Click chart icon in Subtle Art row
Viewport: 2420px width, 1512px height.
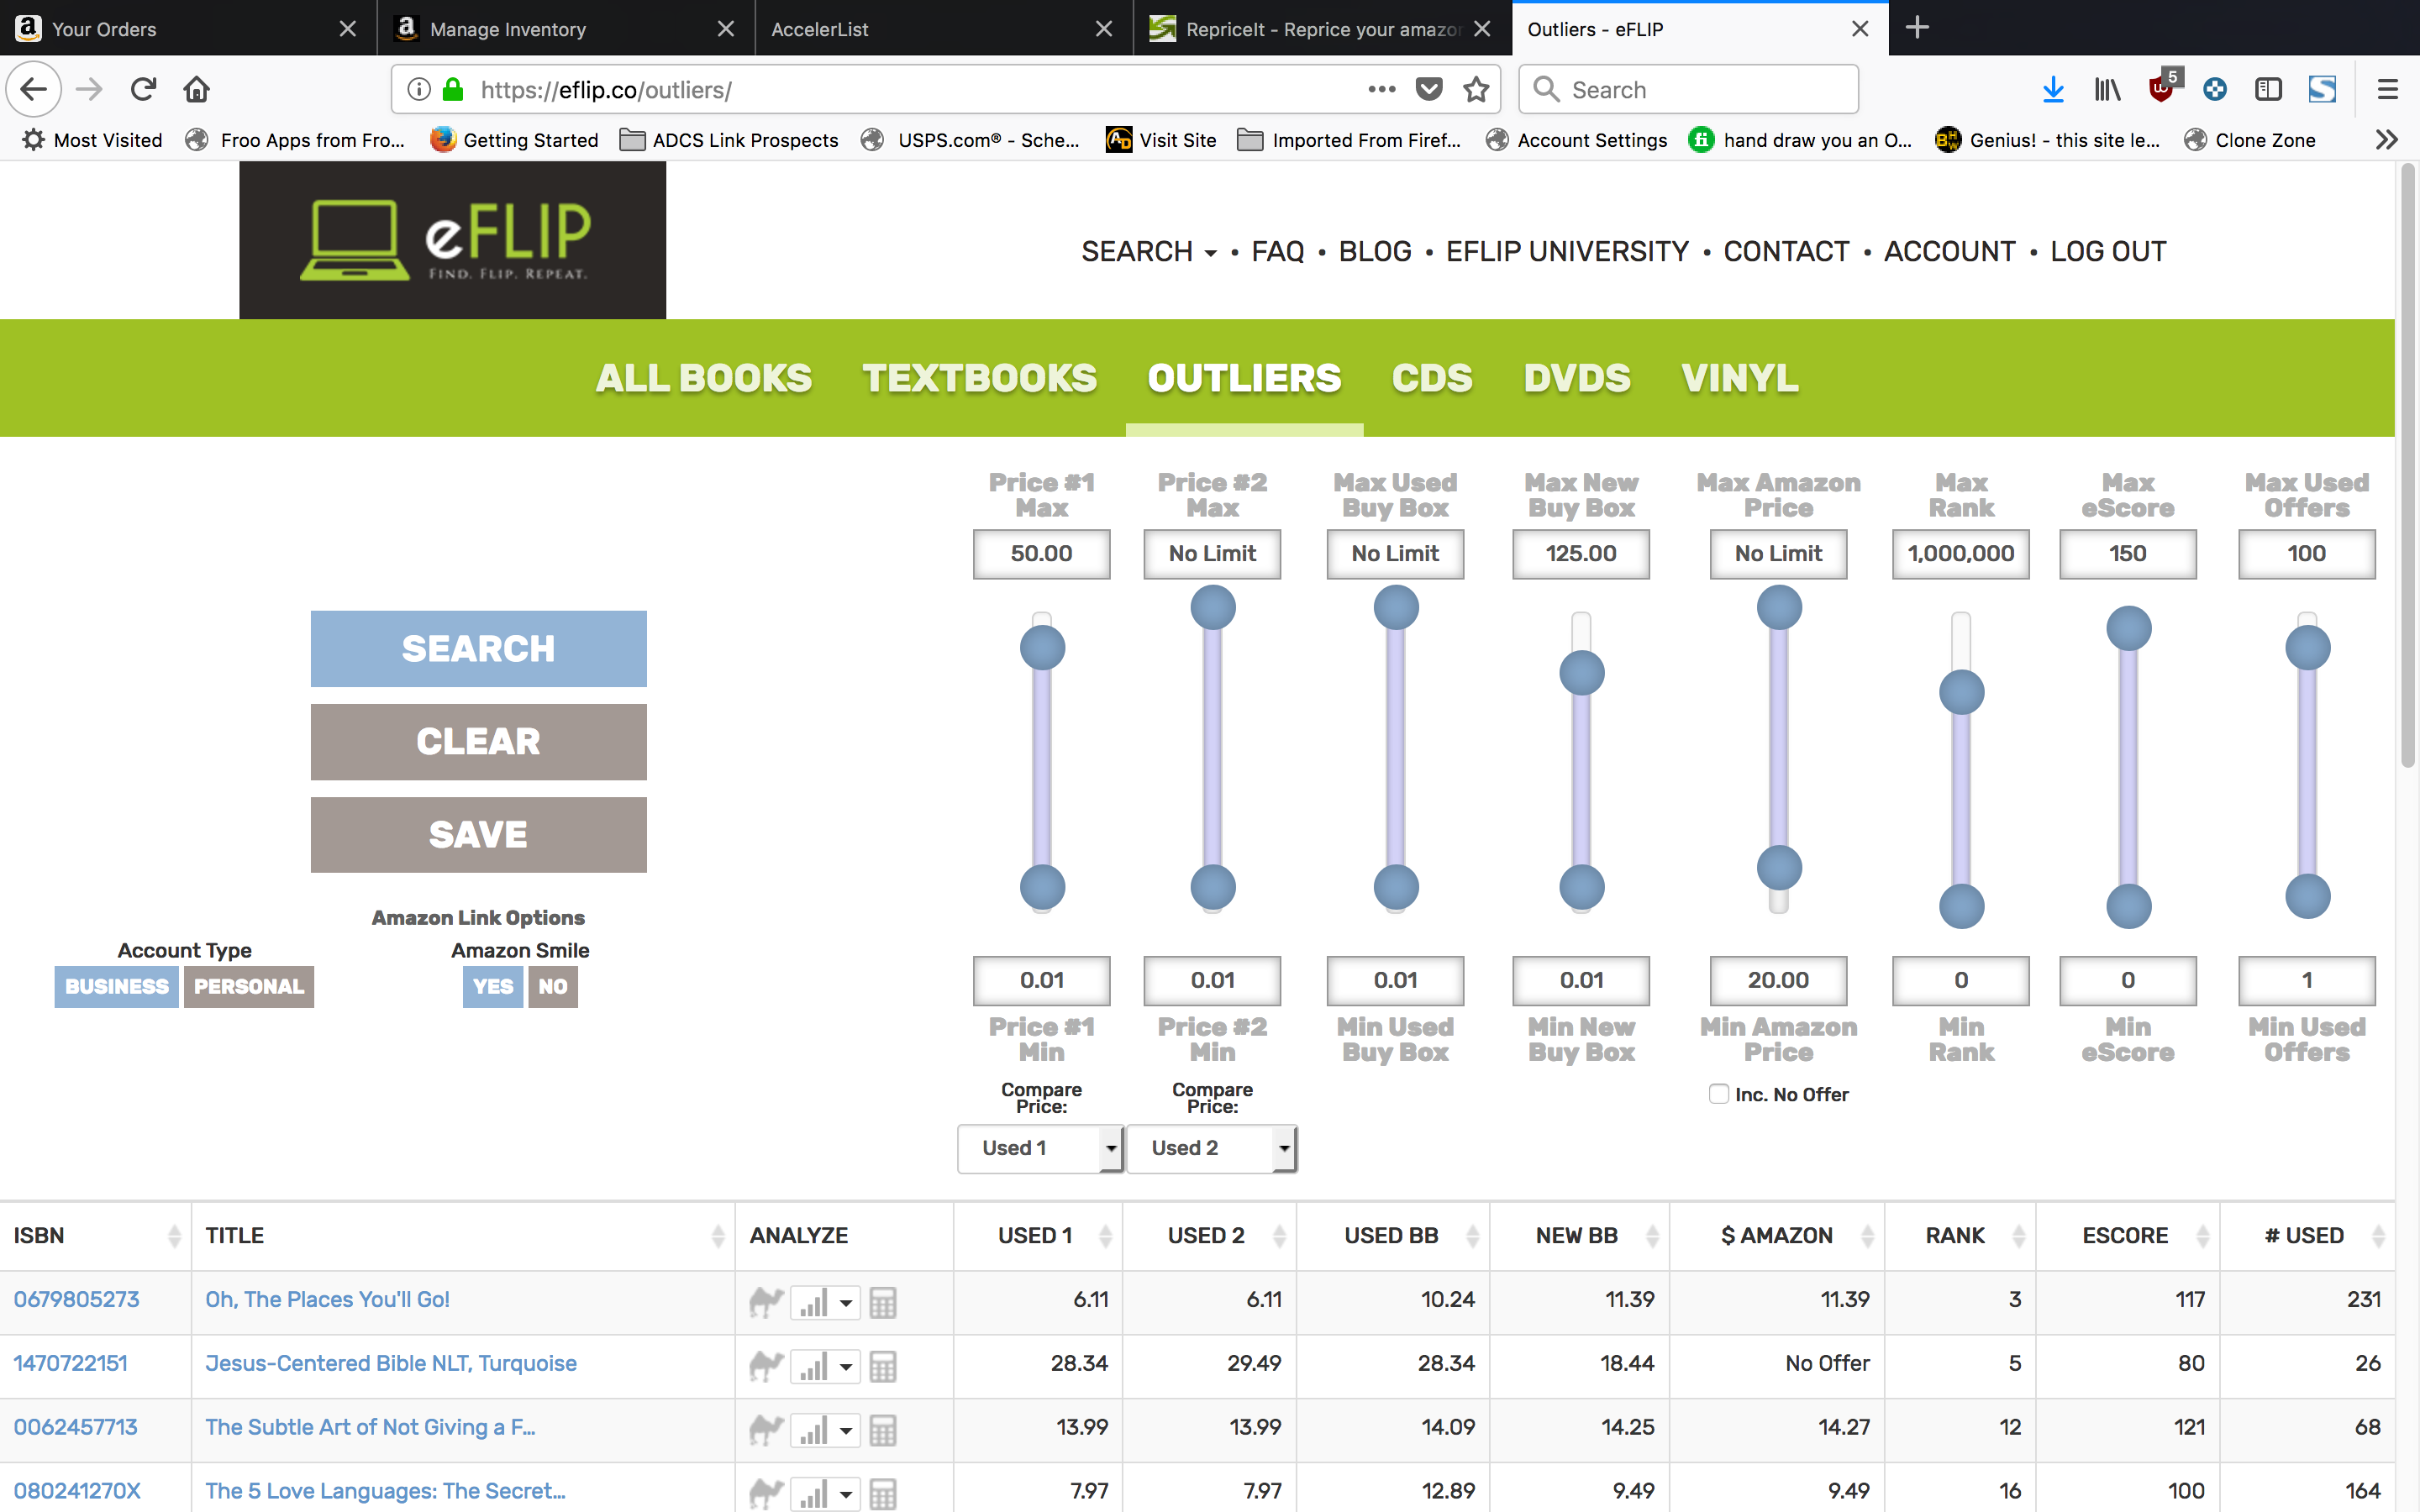813,1430
